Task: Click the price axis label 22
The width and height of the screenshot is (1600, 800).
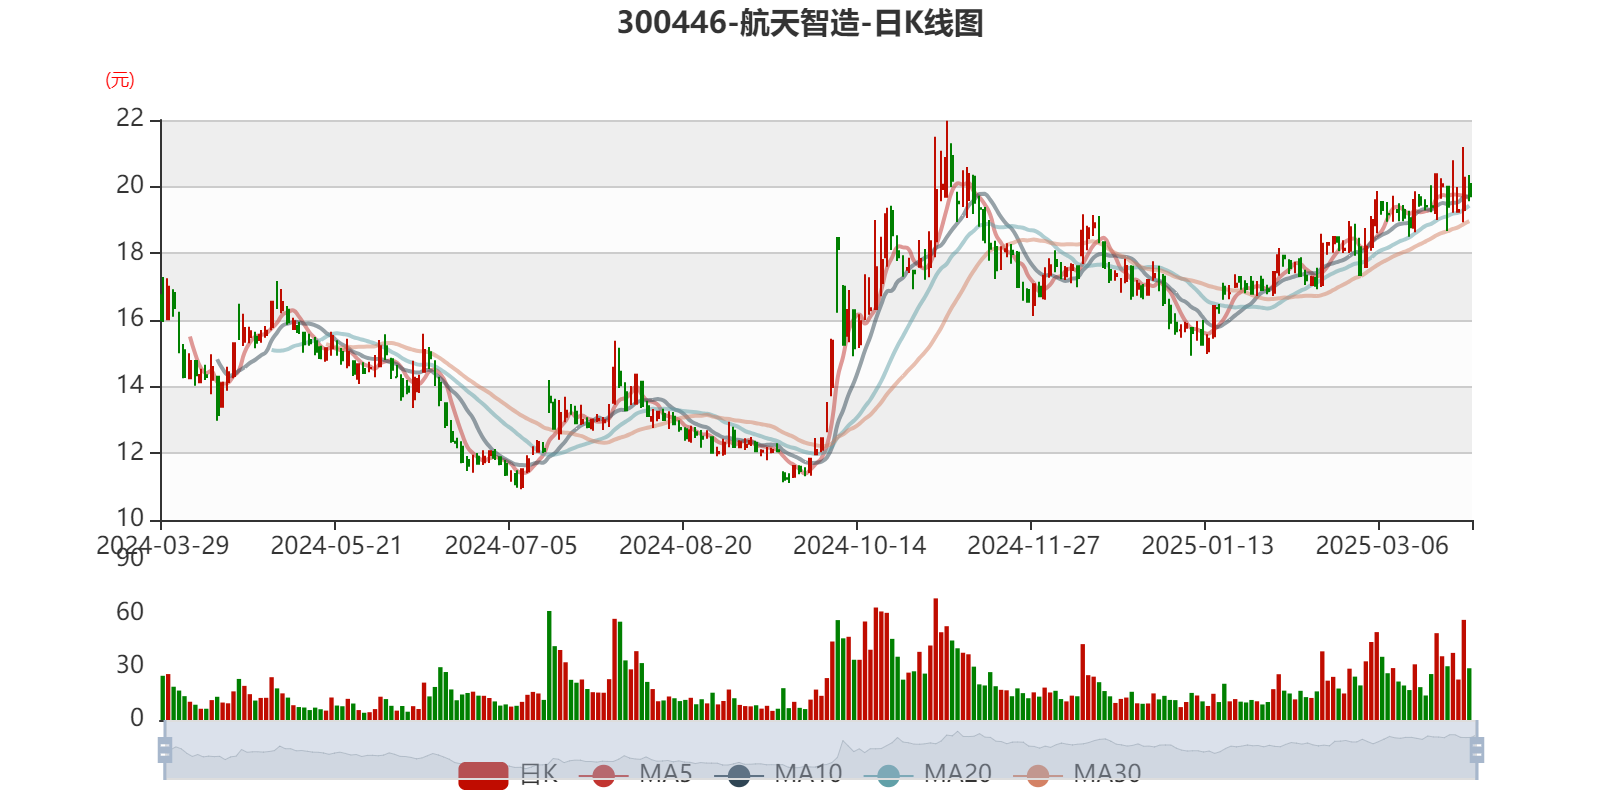Action: coord(130,118)
